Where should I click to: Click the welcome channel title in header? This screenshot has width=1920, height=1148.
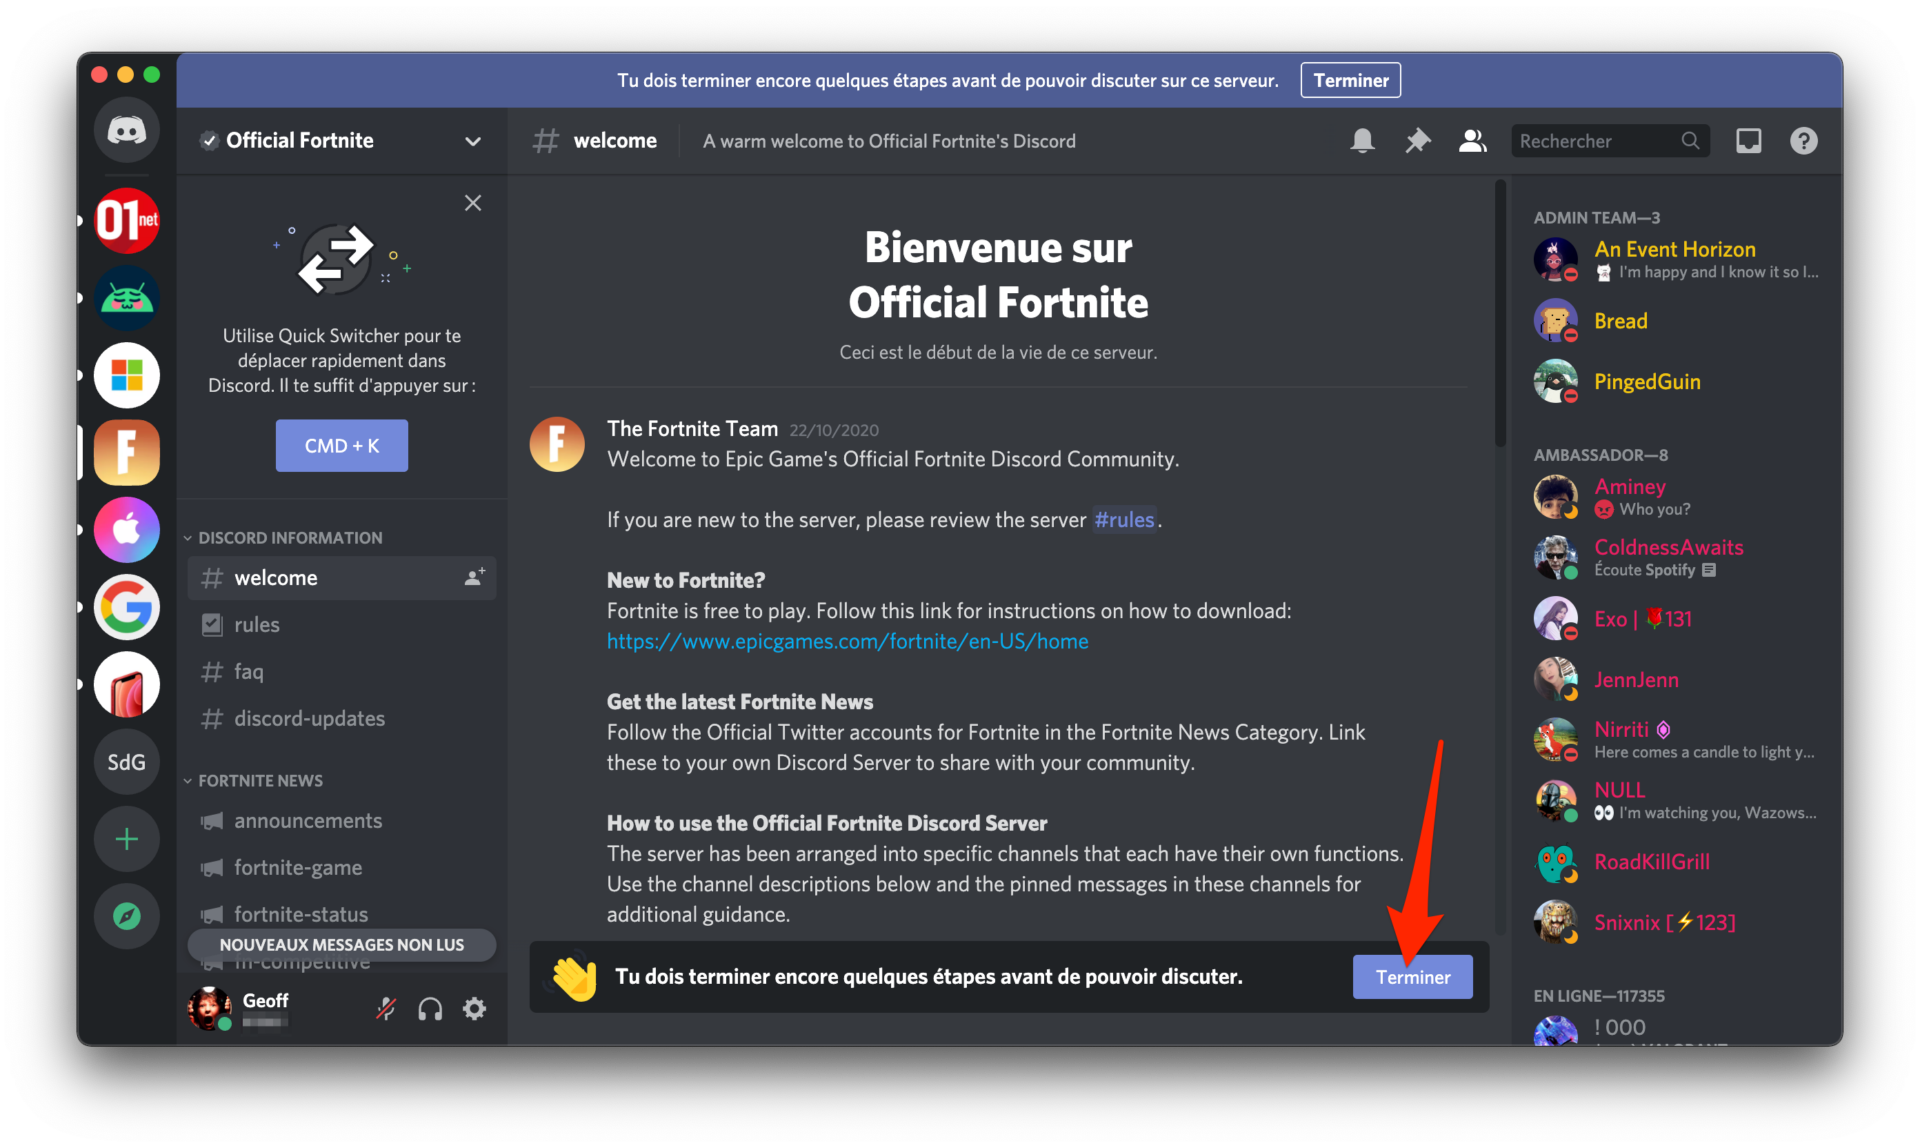point(615,141)
